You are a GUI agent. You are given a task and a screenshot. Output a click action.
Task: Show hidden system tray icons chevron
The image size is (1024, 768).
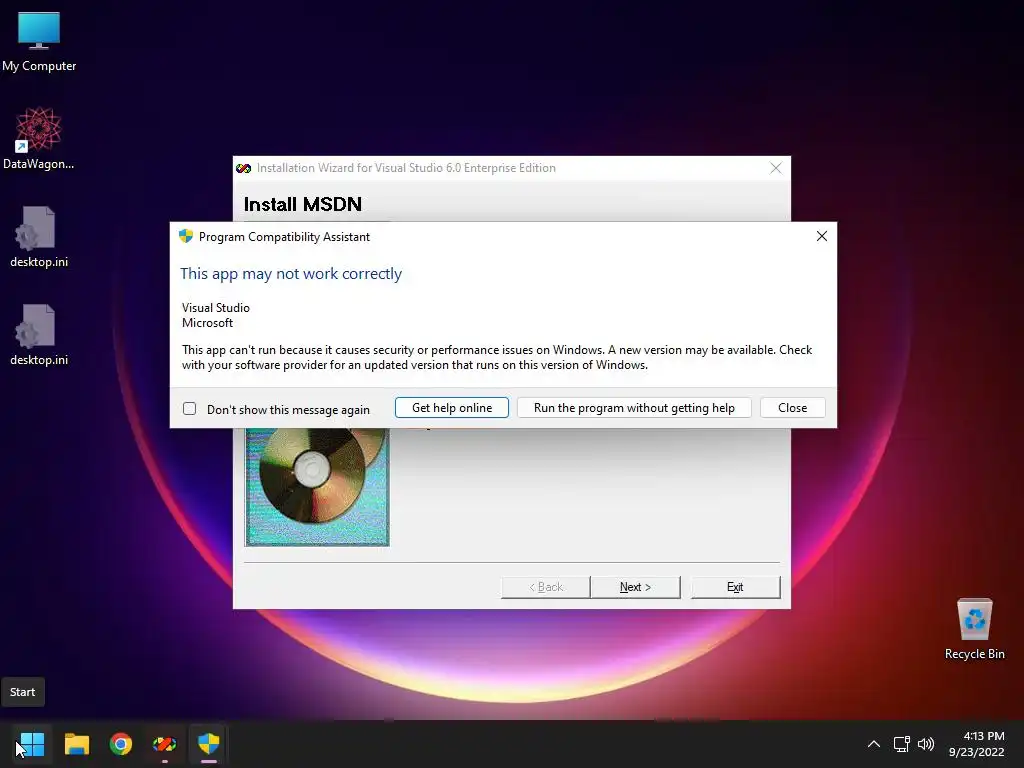[874, 744]
